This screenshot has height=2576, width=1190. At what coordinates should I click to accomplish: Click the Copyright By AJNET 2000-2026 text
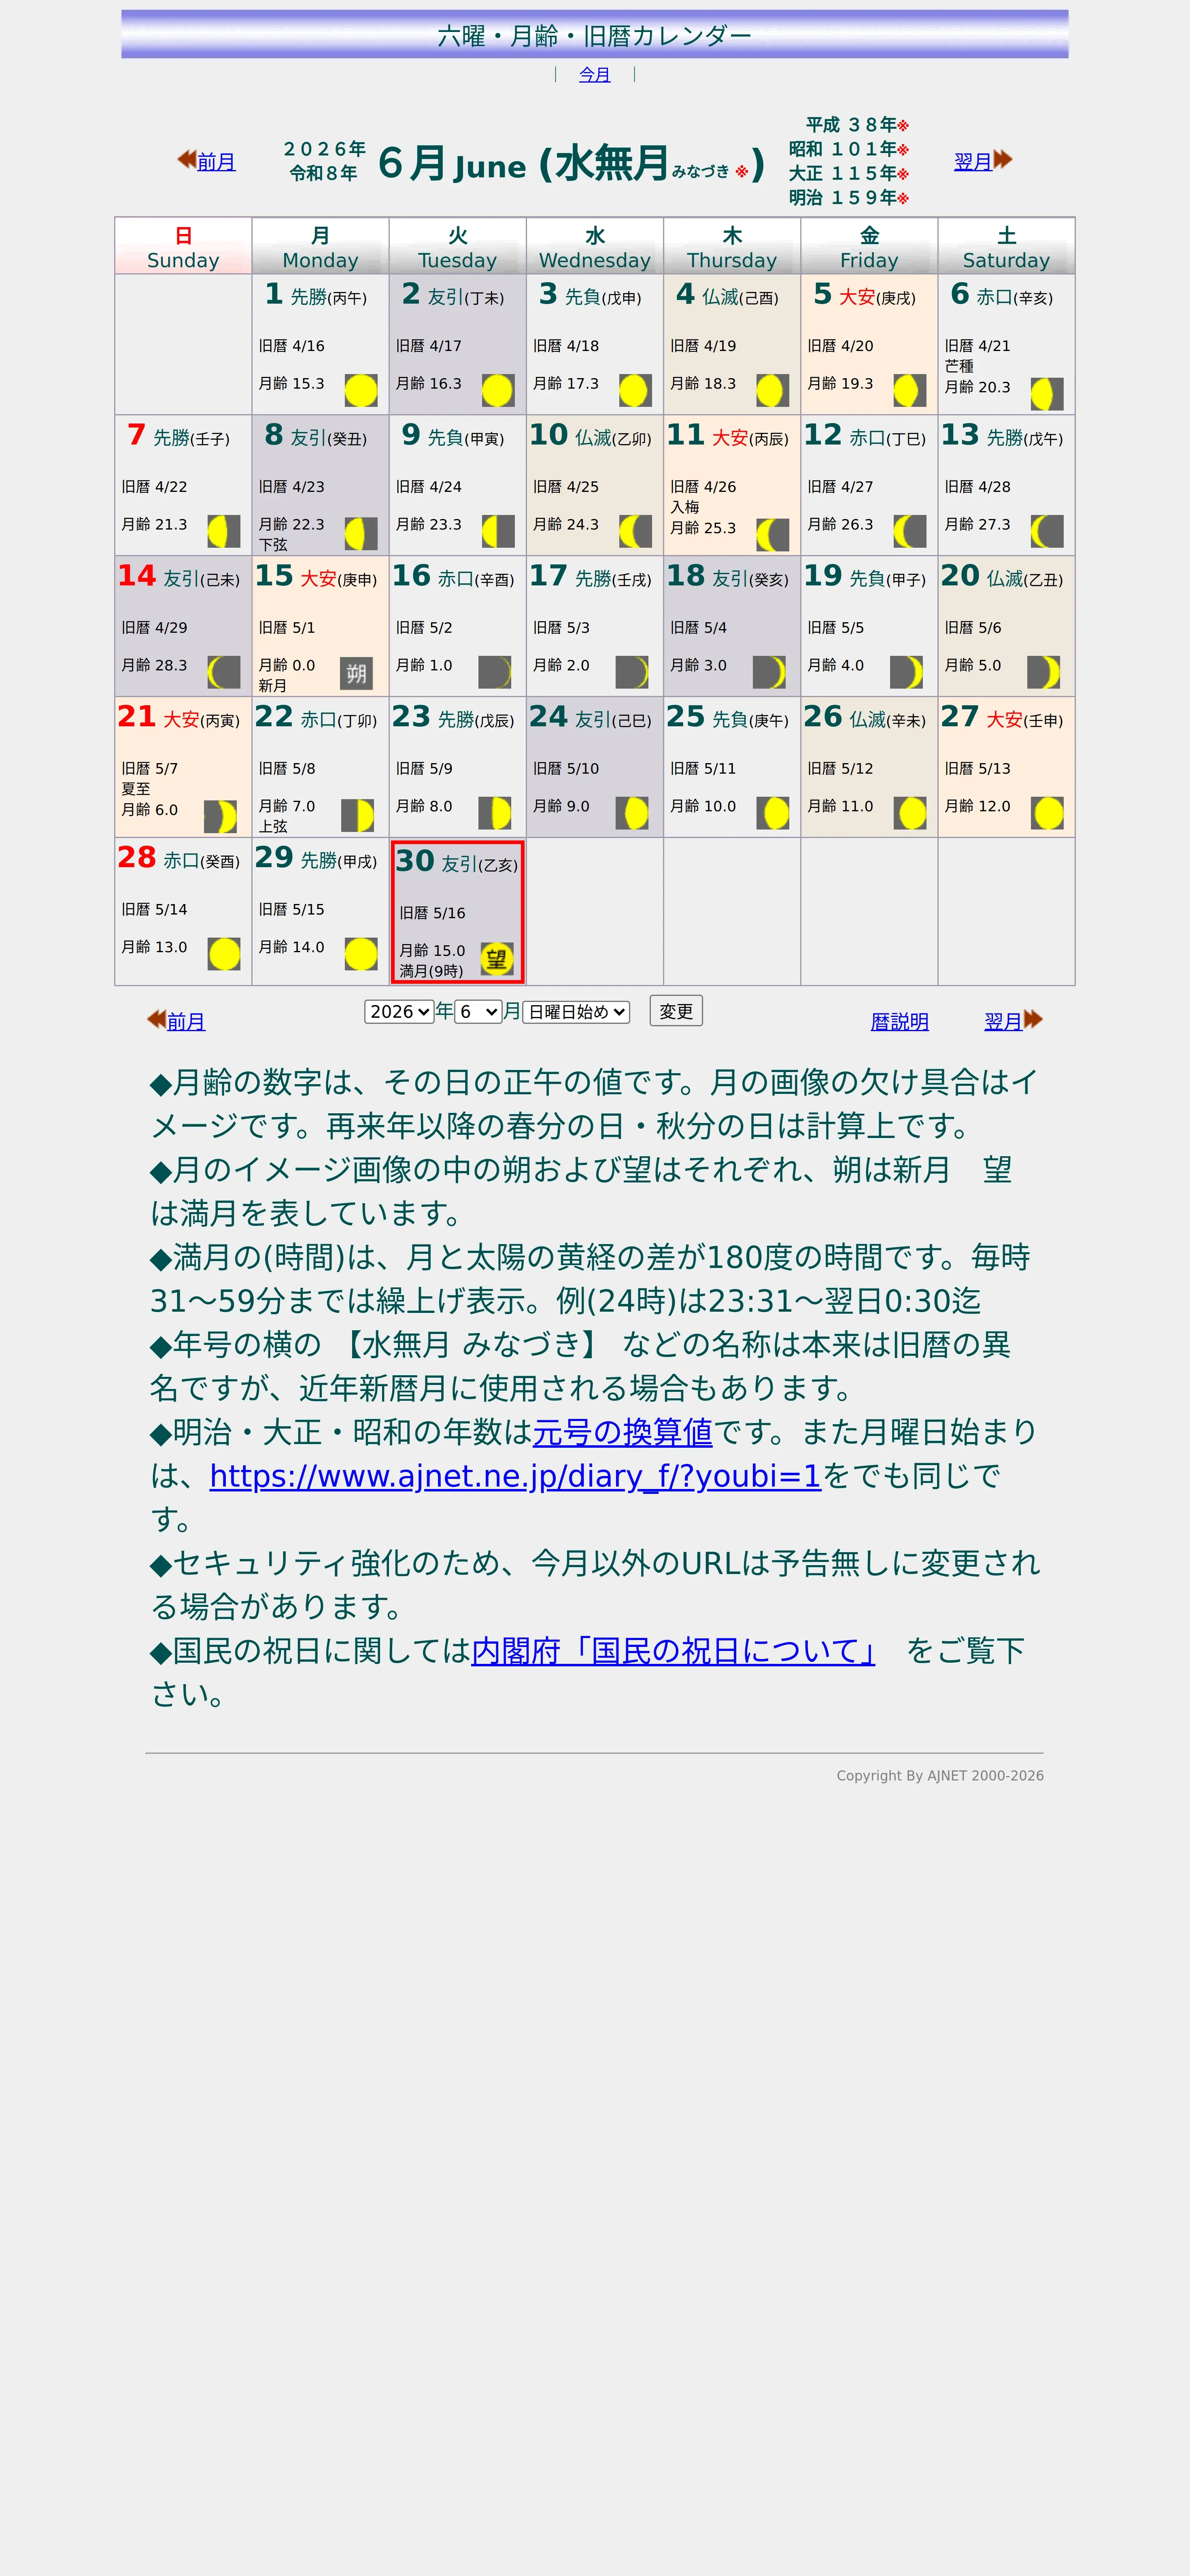[x=940, y=1776]
